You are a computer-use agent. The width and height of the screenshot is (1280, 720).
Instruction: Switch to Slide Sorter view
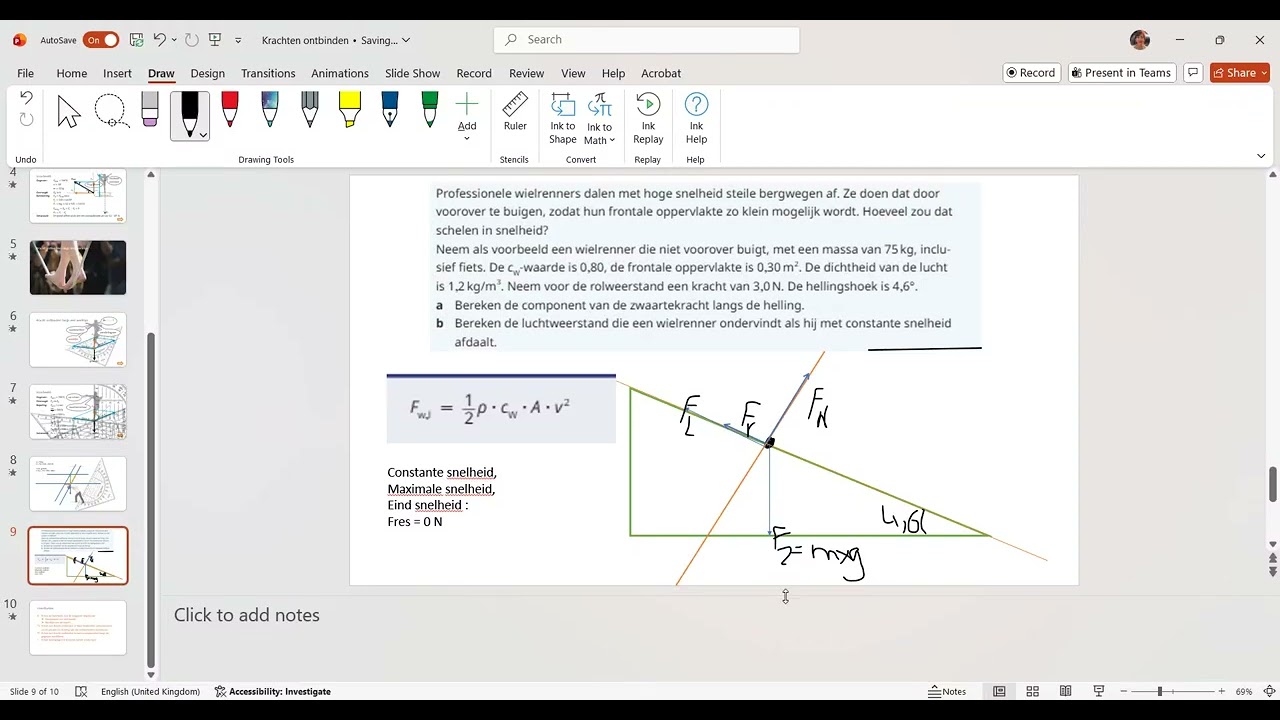[x=1032, y=691]
